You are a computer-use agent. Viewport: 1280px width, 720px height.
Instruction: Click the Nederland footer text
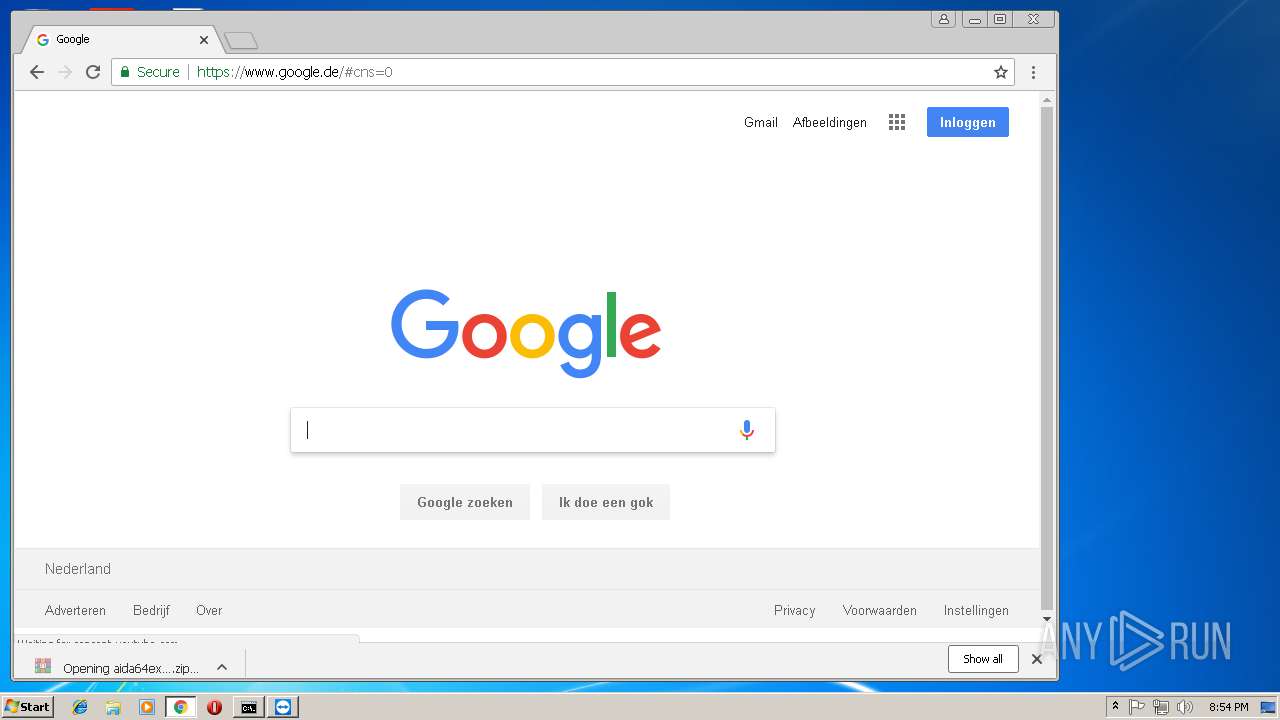click(x=78, y=569)
